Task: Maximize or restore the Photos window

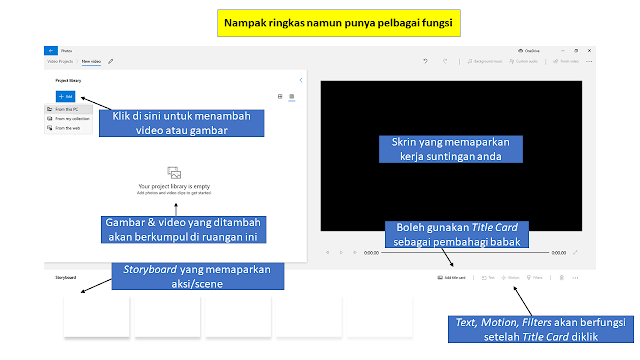Action: point(576,51)
